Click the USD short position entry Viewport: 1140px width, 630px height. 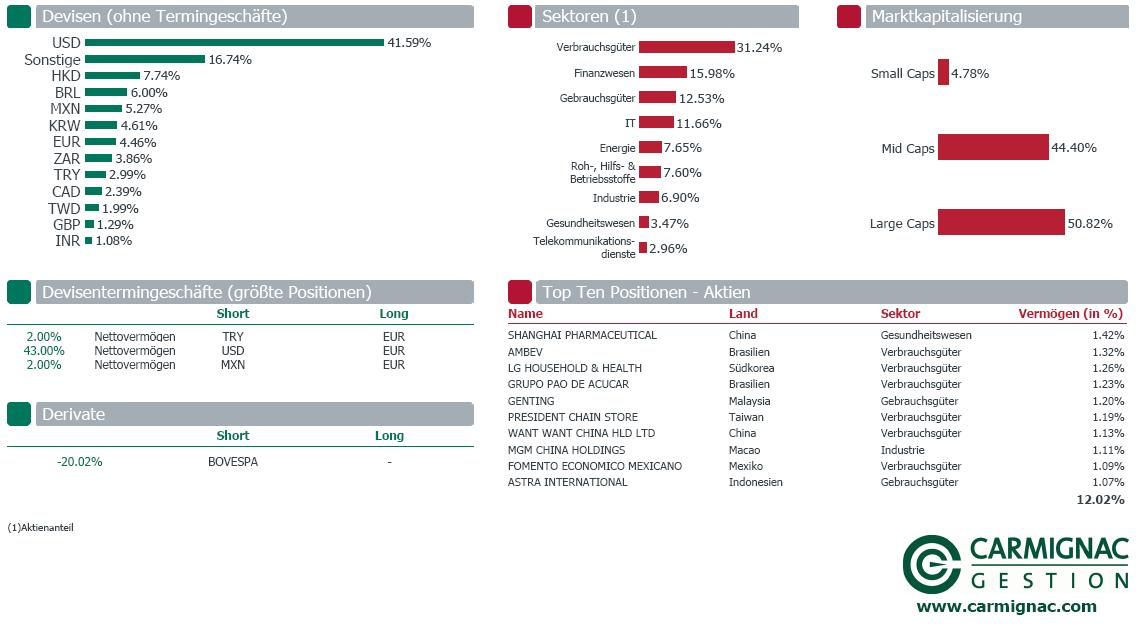coord(233,351)
